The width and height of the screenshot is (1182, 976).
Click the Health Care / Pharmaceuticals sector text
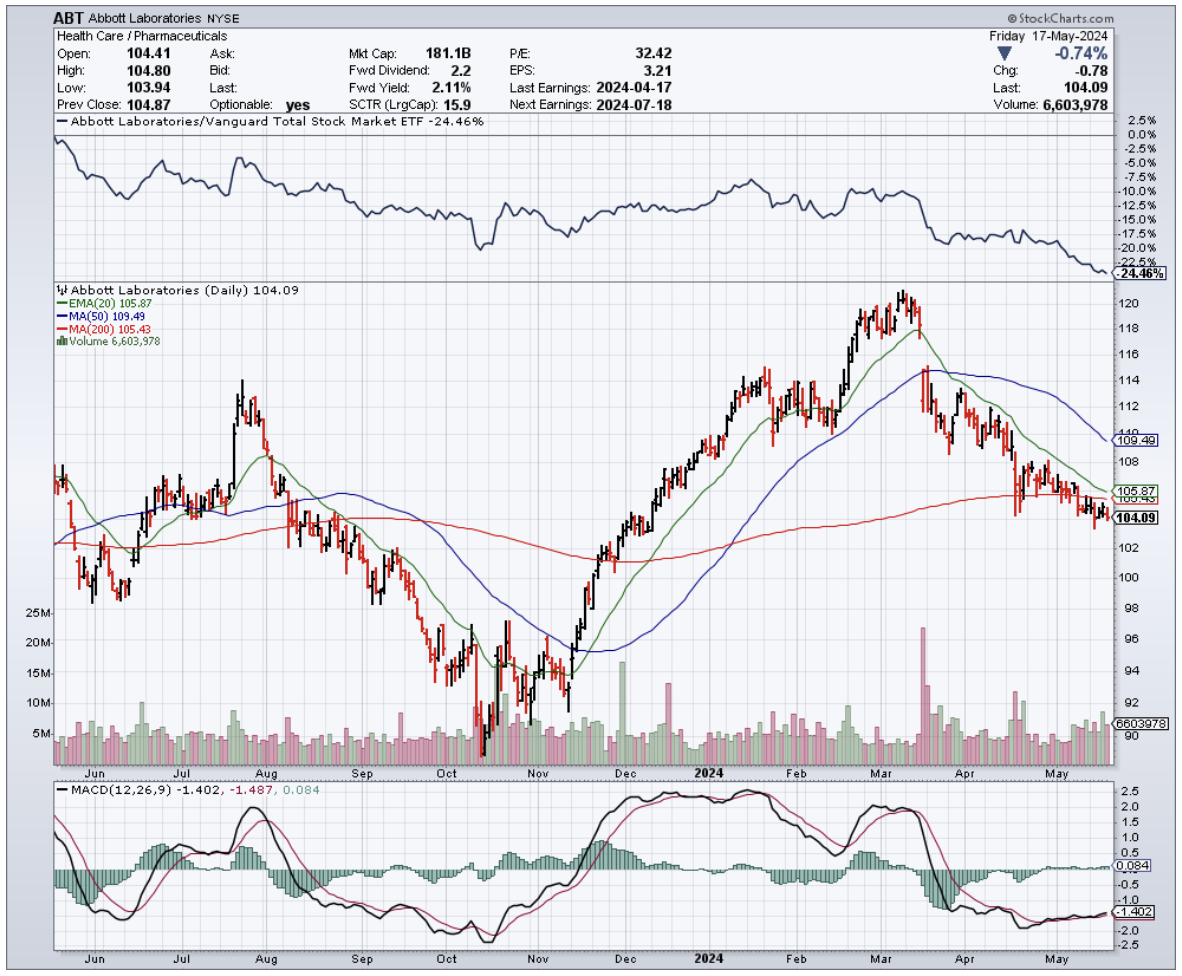[142, 36]
